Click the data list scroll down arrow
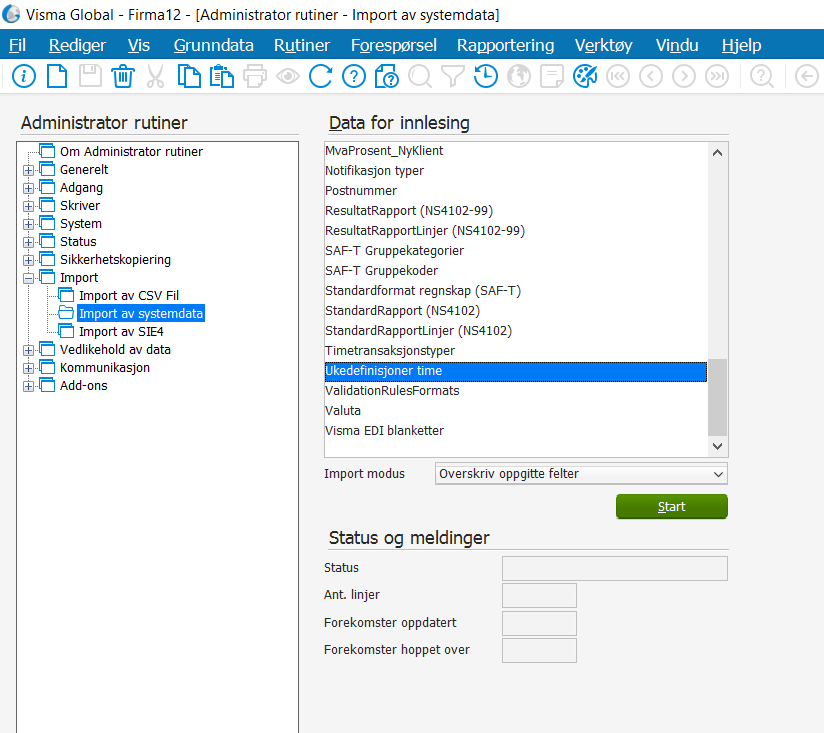This screenshot has height=733, width=824. click(x=717, y=446)
